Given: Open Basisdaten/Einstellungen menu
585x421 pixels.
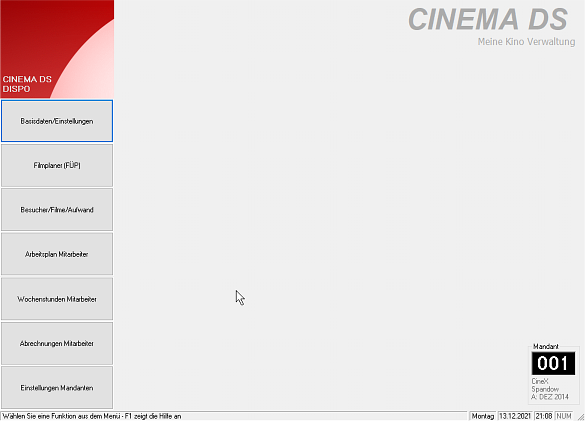Looking at the screenshot, I should 57,121.
